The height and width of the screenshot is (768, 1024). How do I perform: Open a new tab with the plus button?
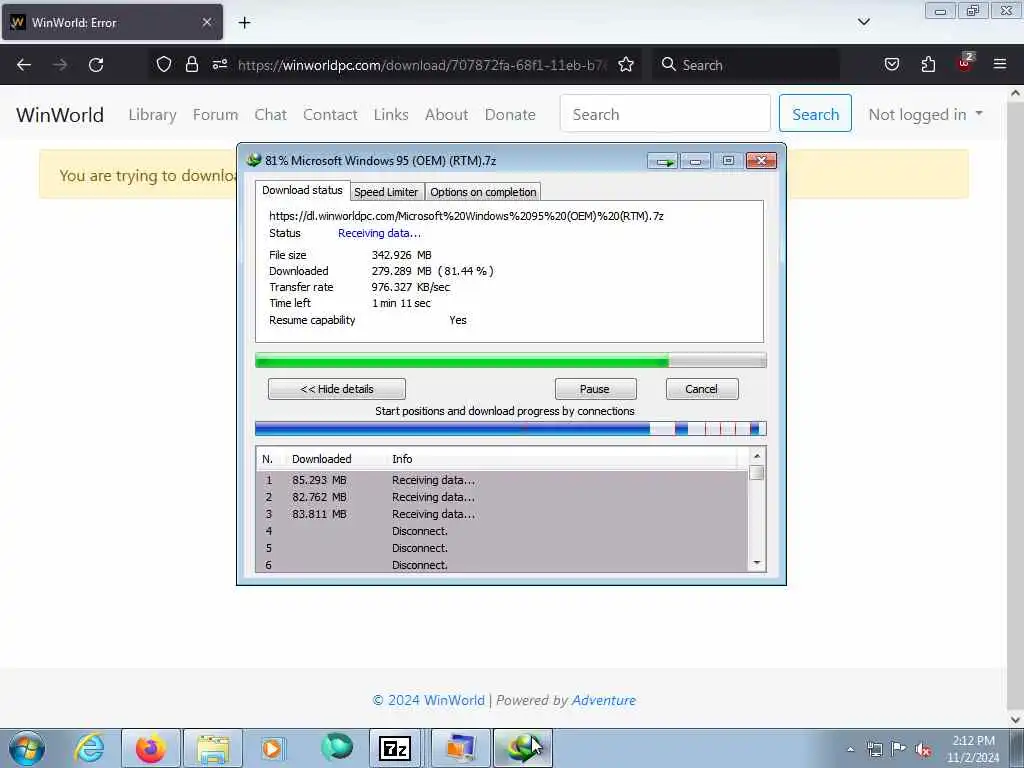point(244,23)
